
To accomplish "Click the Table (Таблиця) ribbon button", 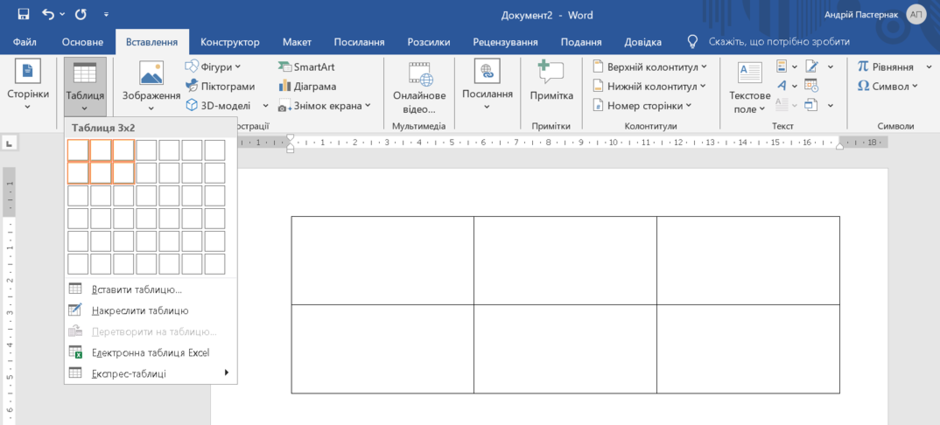I will click(x=85, y=86).
